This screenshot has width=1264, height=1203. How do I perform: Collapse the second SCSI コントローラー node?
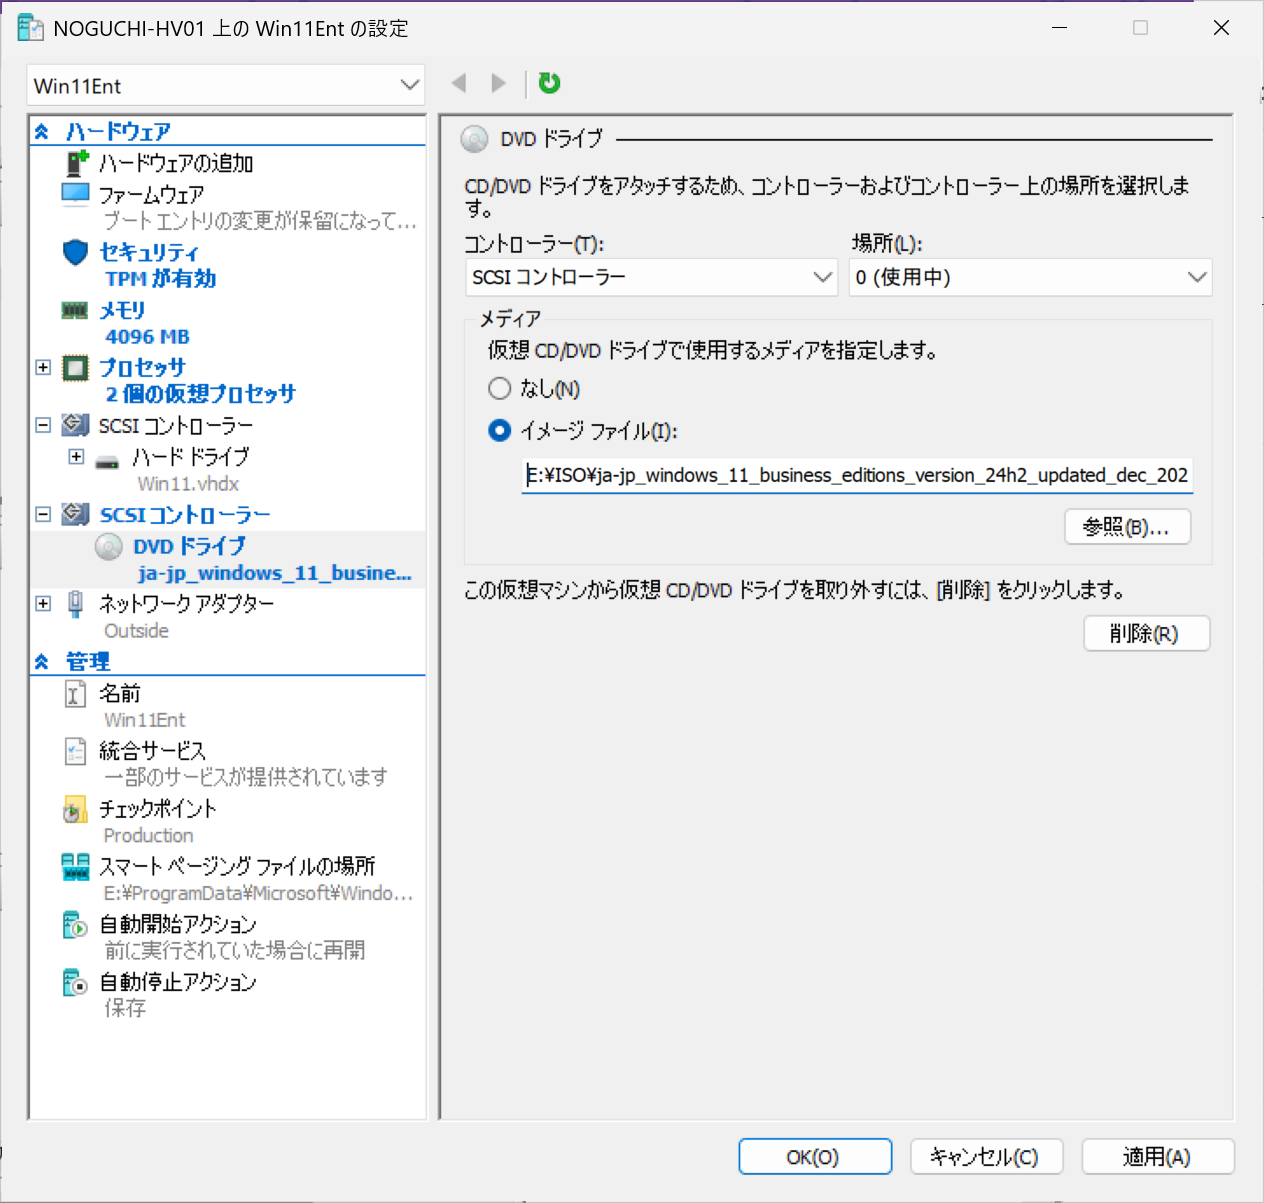[x=43, y=514]
